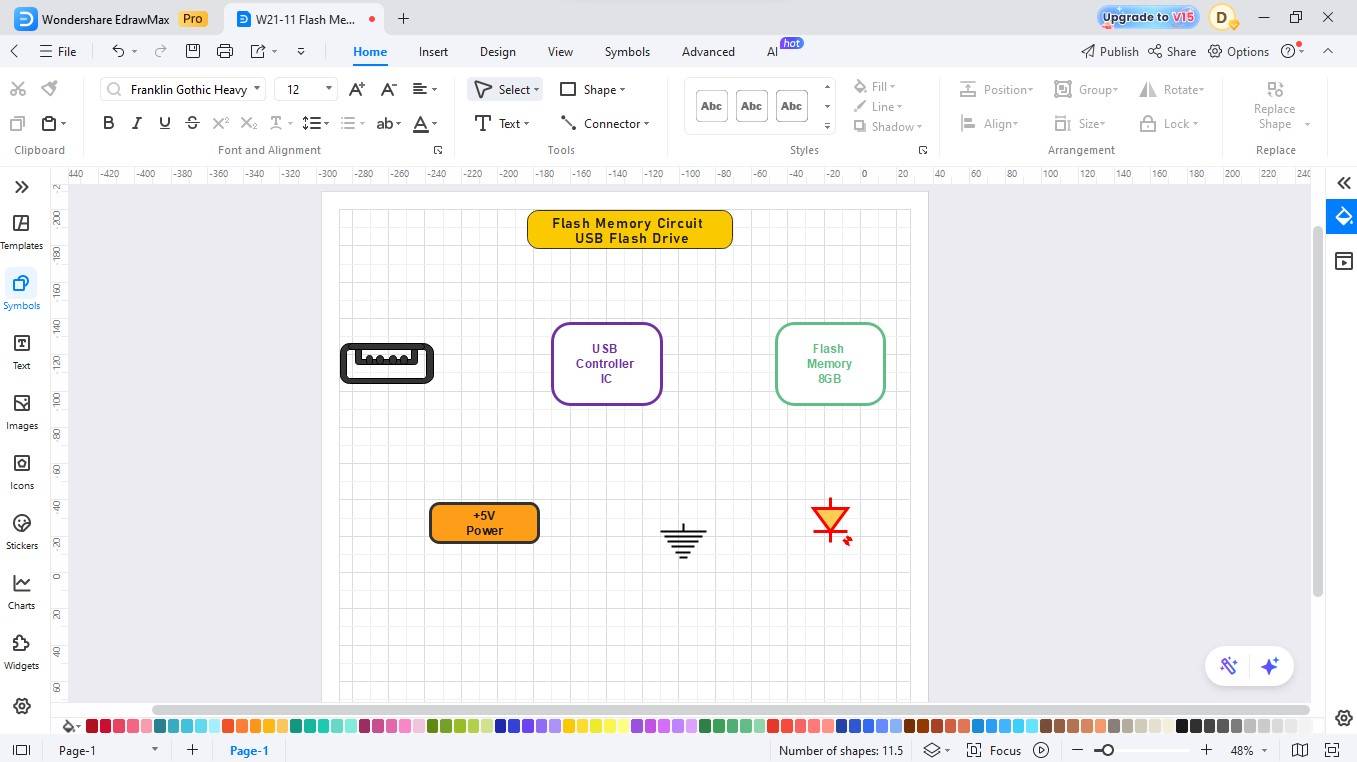Pick a red color swatch from bottom palette

tap(88, 726)
